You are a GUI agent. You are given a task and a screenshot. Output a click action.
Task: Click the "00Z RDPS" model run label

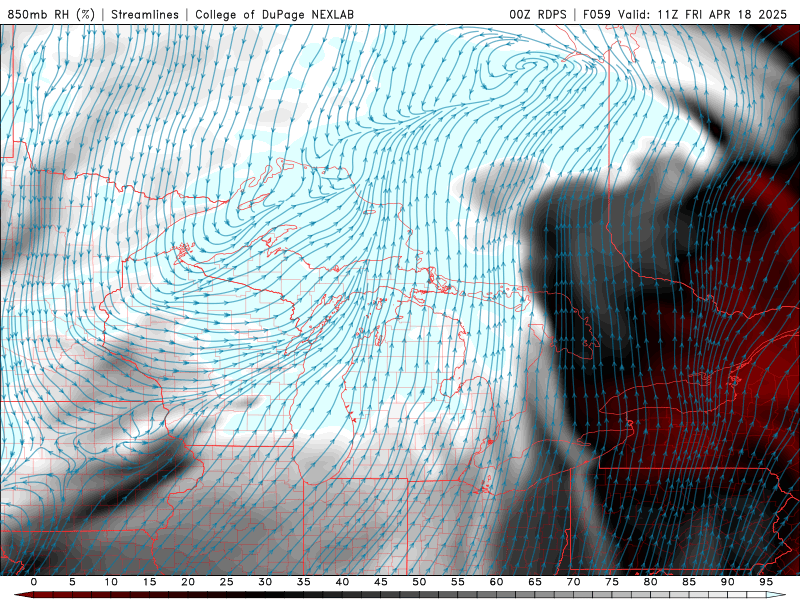(538, 14)
